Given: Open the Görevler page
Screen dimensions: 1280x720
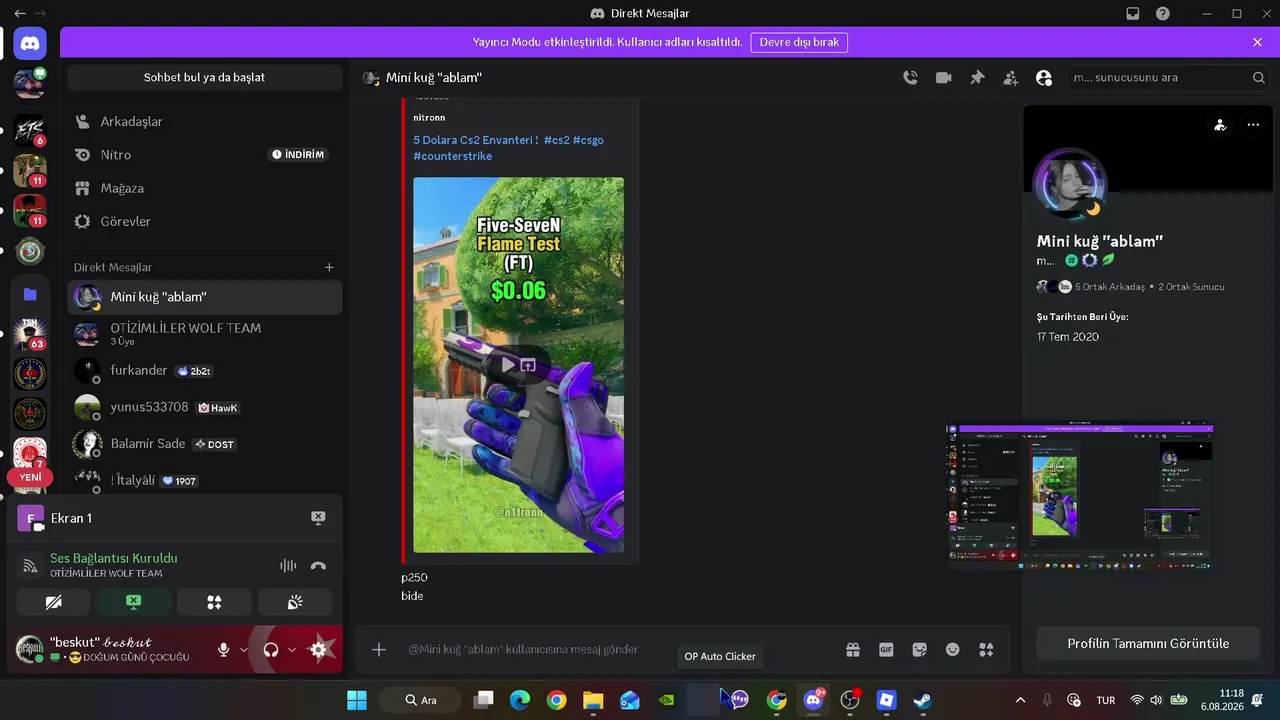Looking at the screenshot, I should [205, 221].
